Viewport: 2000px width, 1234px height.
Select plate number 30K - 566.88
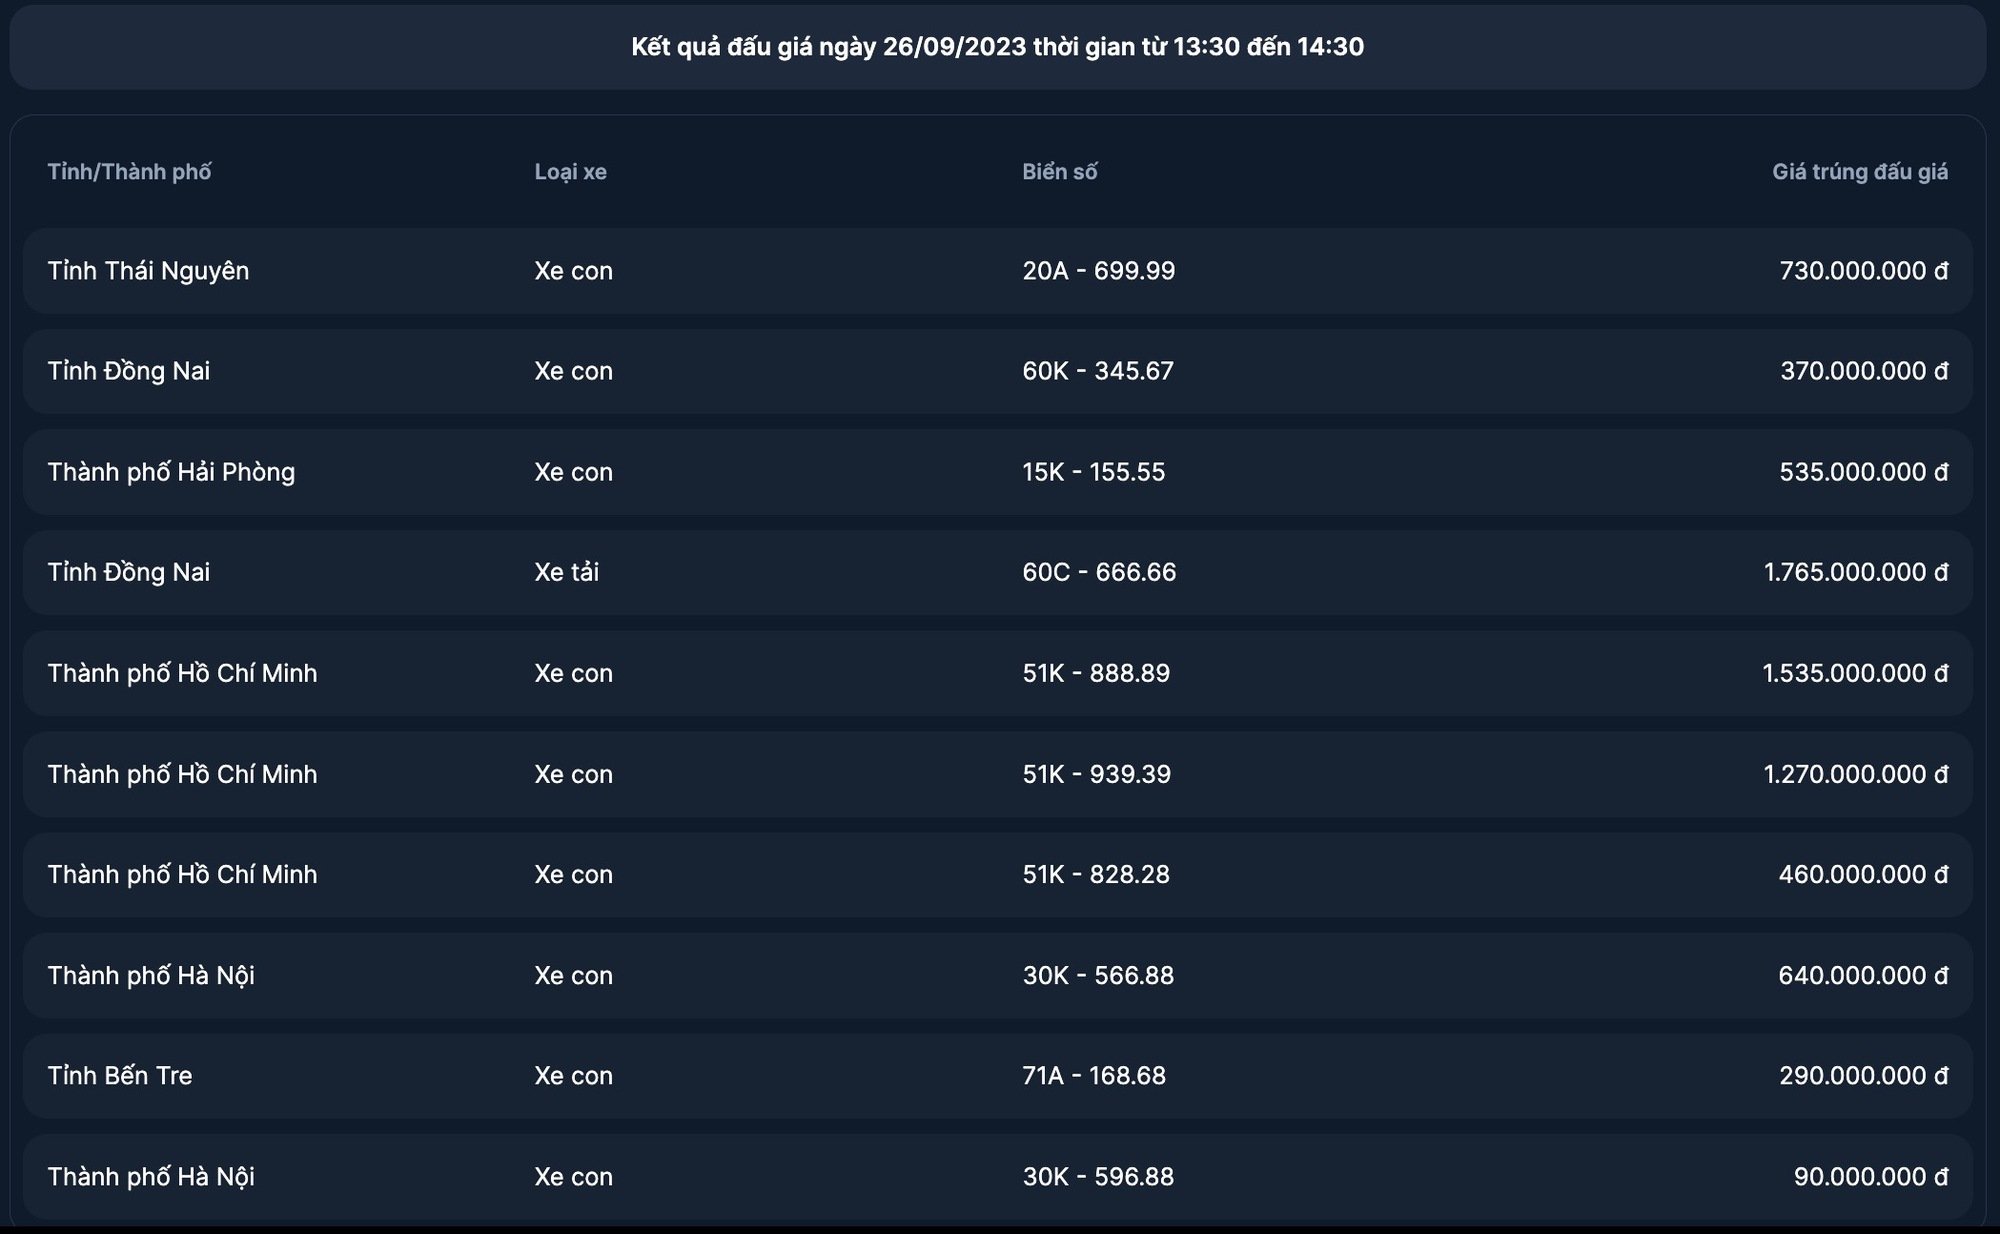coord(1097,975)
